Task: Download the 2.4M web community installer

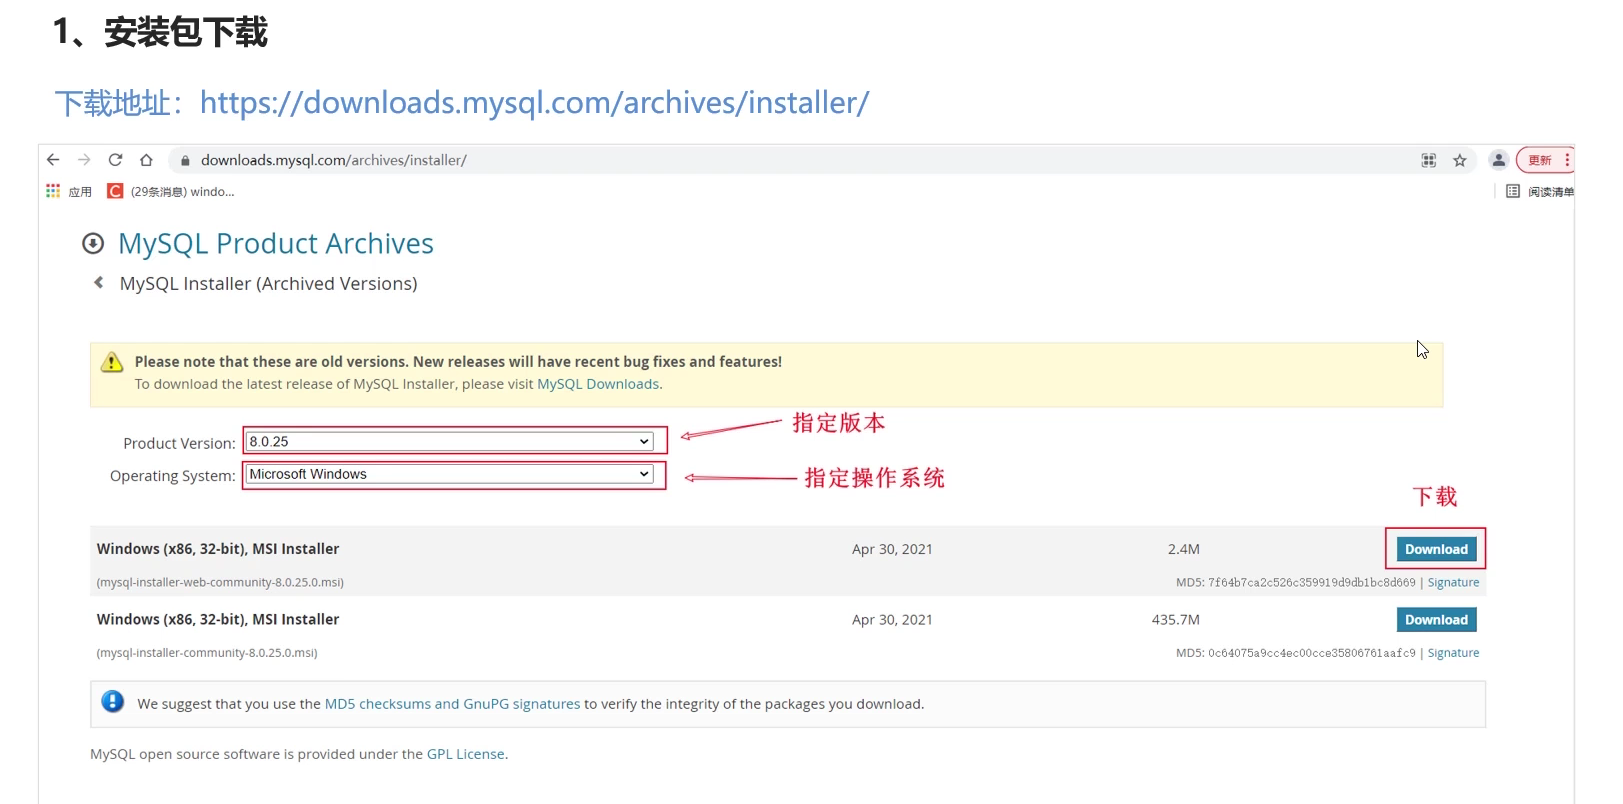Action: [x=1436, y=549]
